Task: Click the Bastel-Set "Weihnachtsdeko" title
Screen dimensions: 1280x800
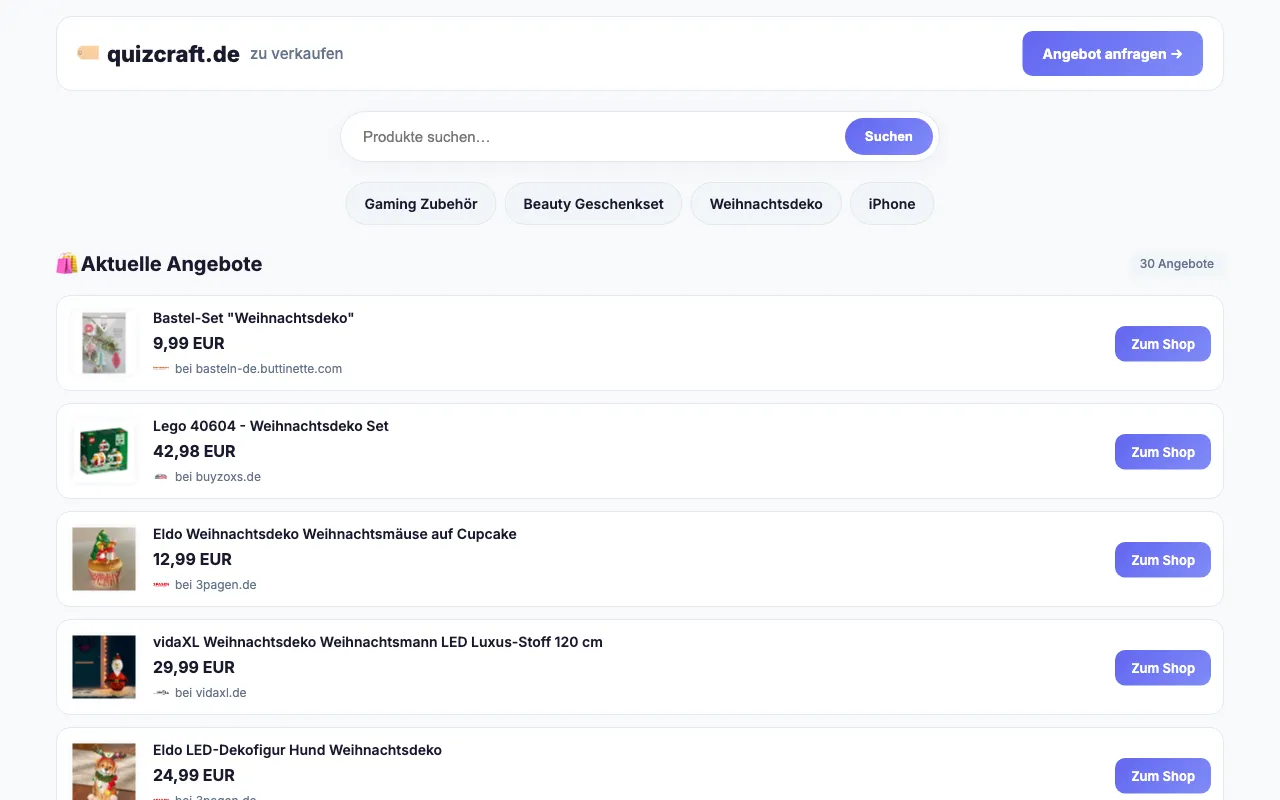Action: (254, 318)
